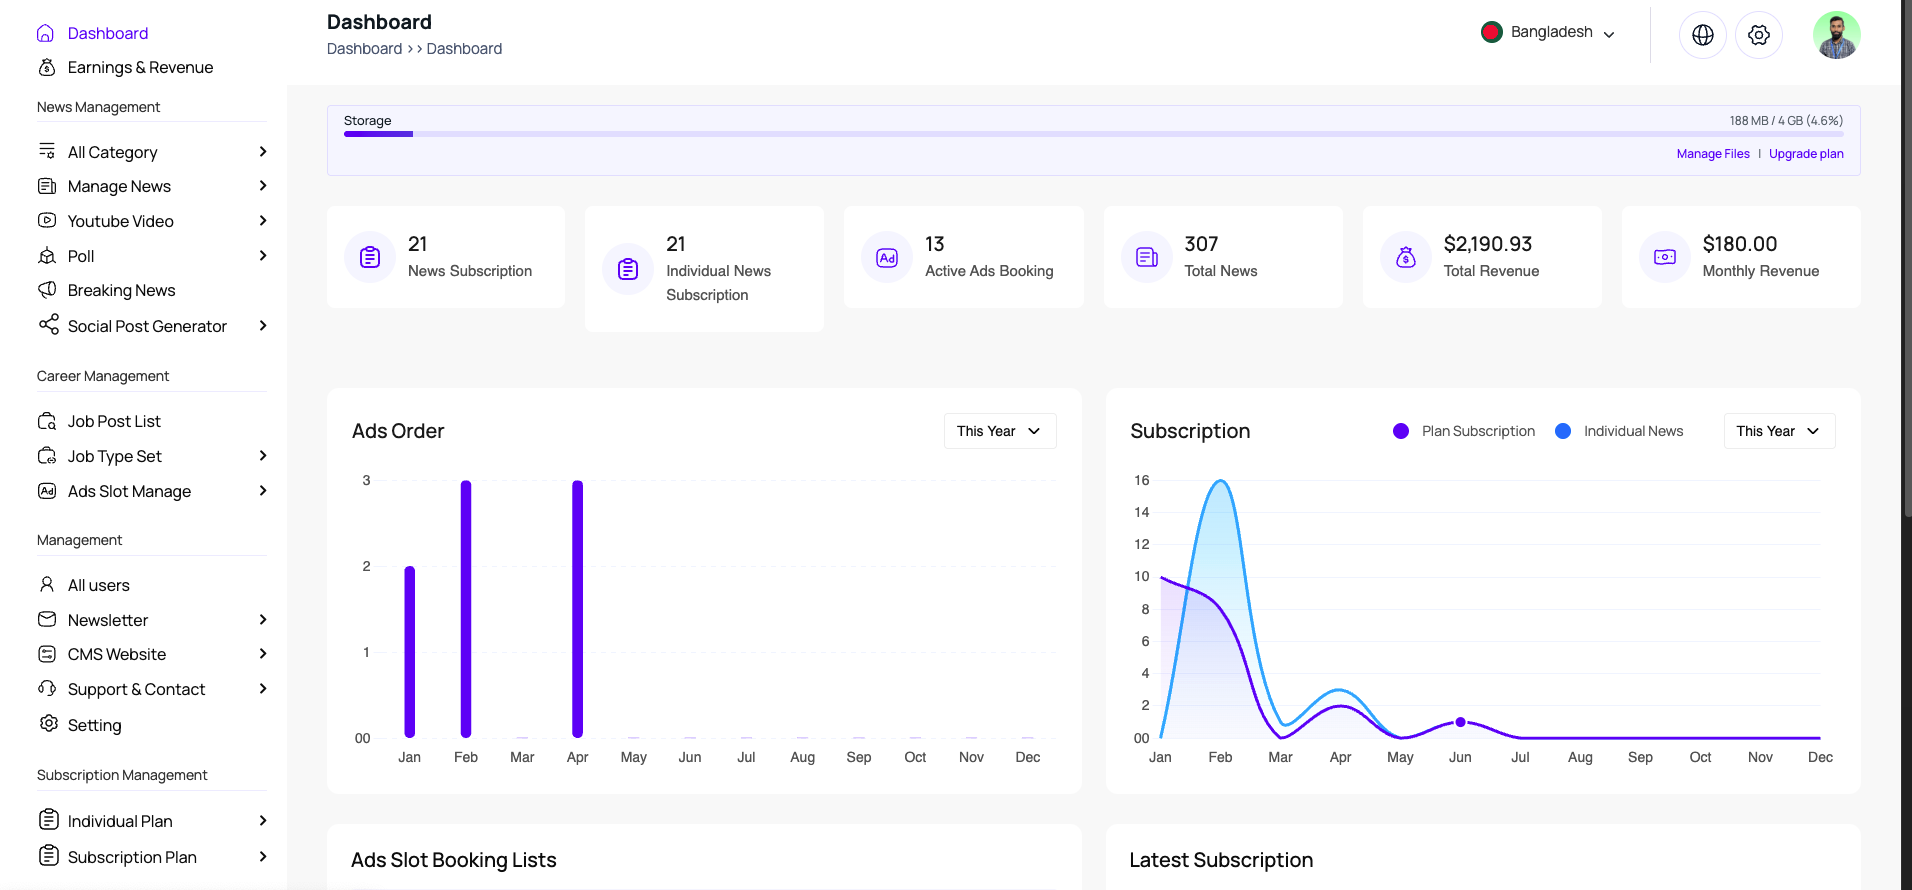Expand the Social Post Generator chevron

point(263,326)
